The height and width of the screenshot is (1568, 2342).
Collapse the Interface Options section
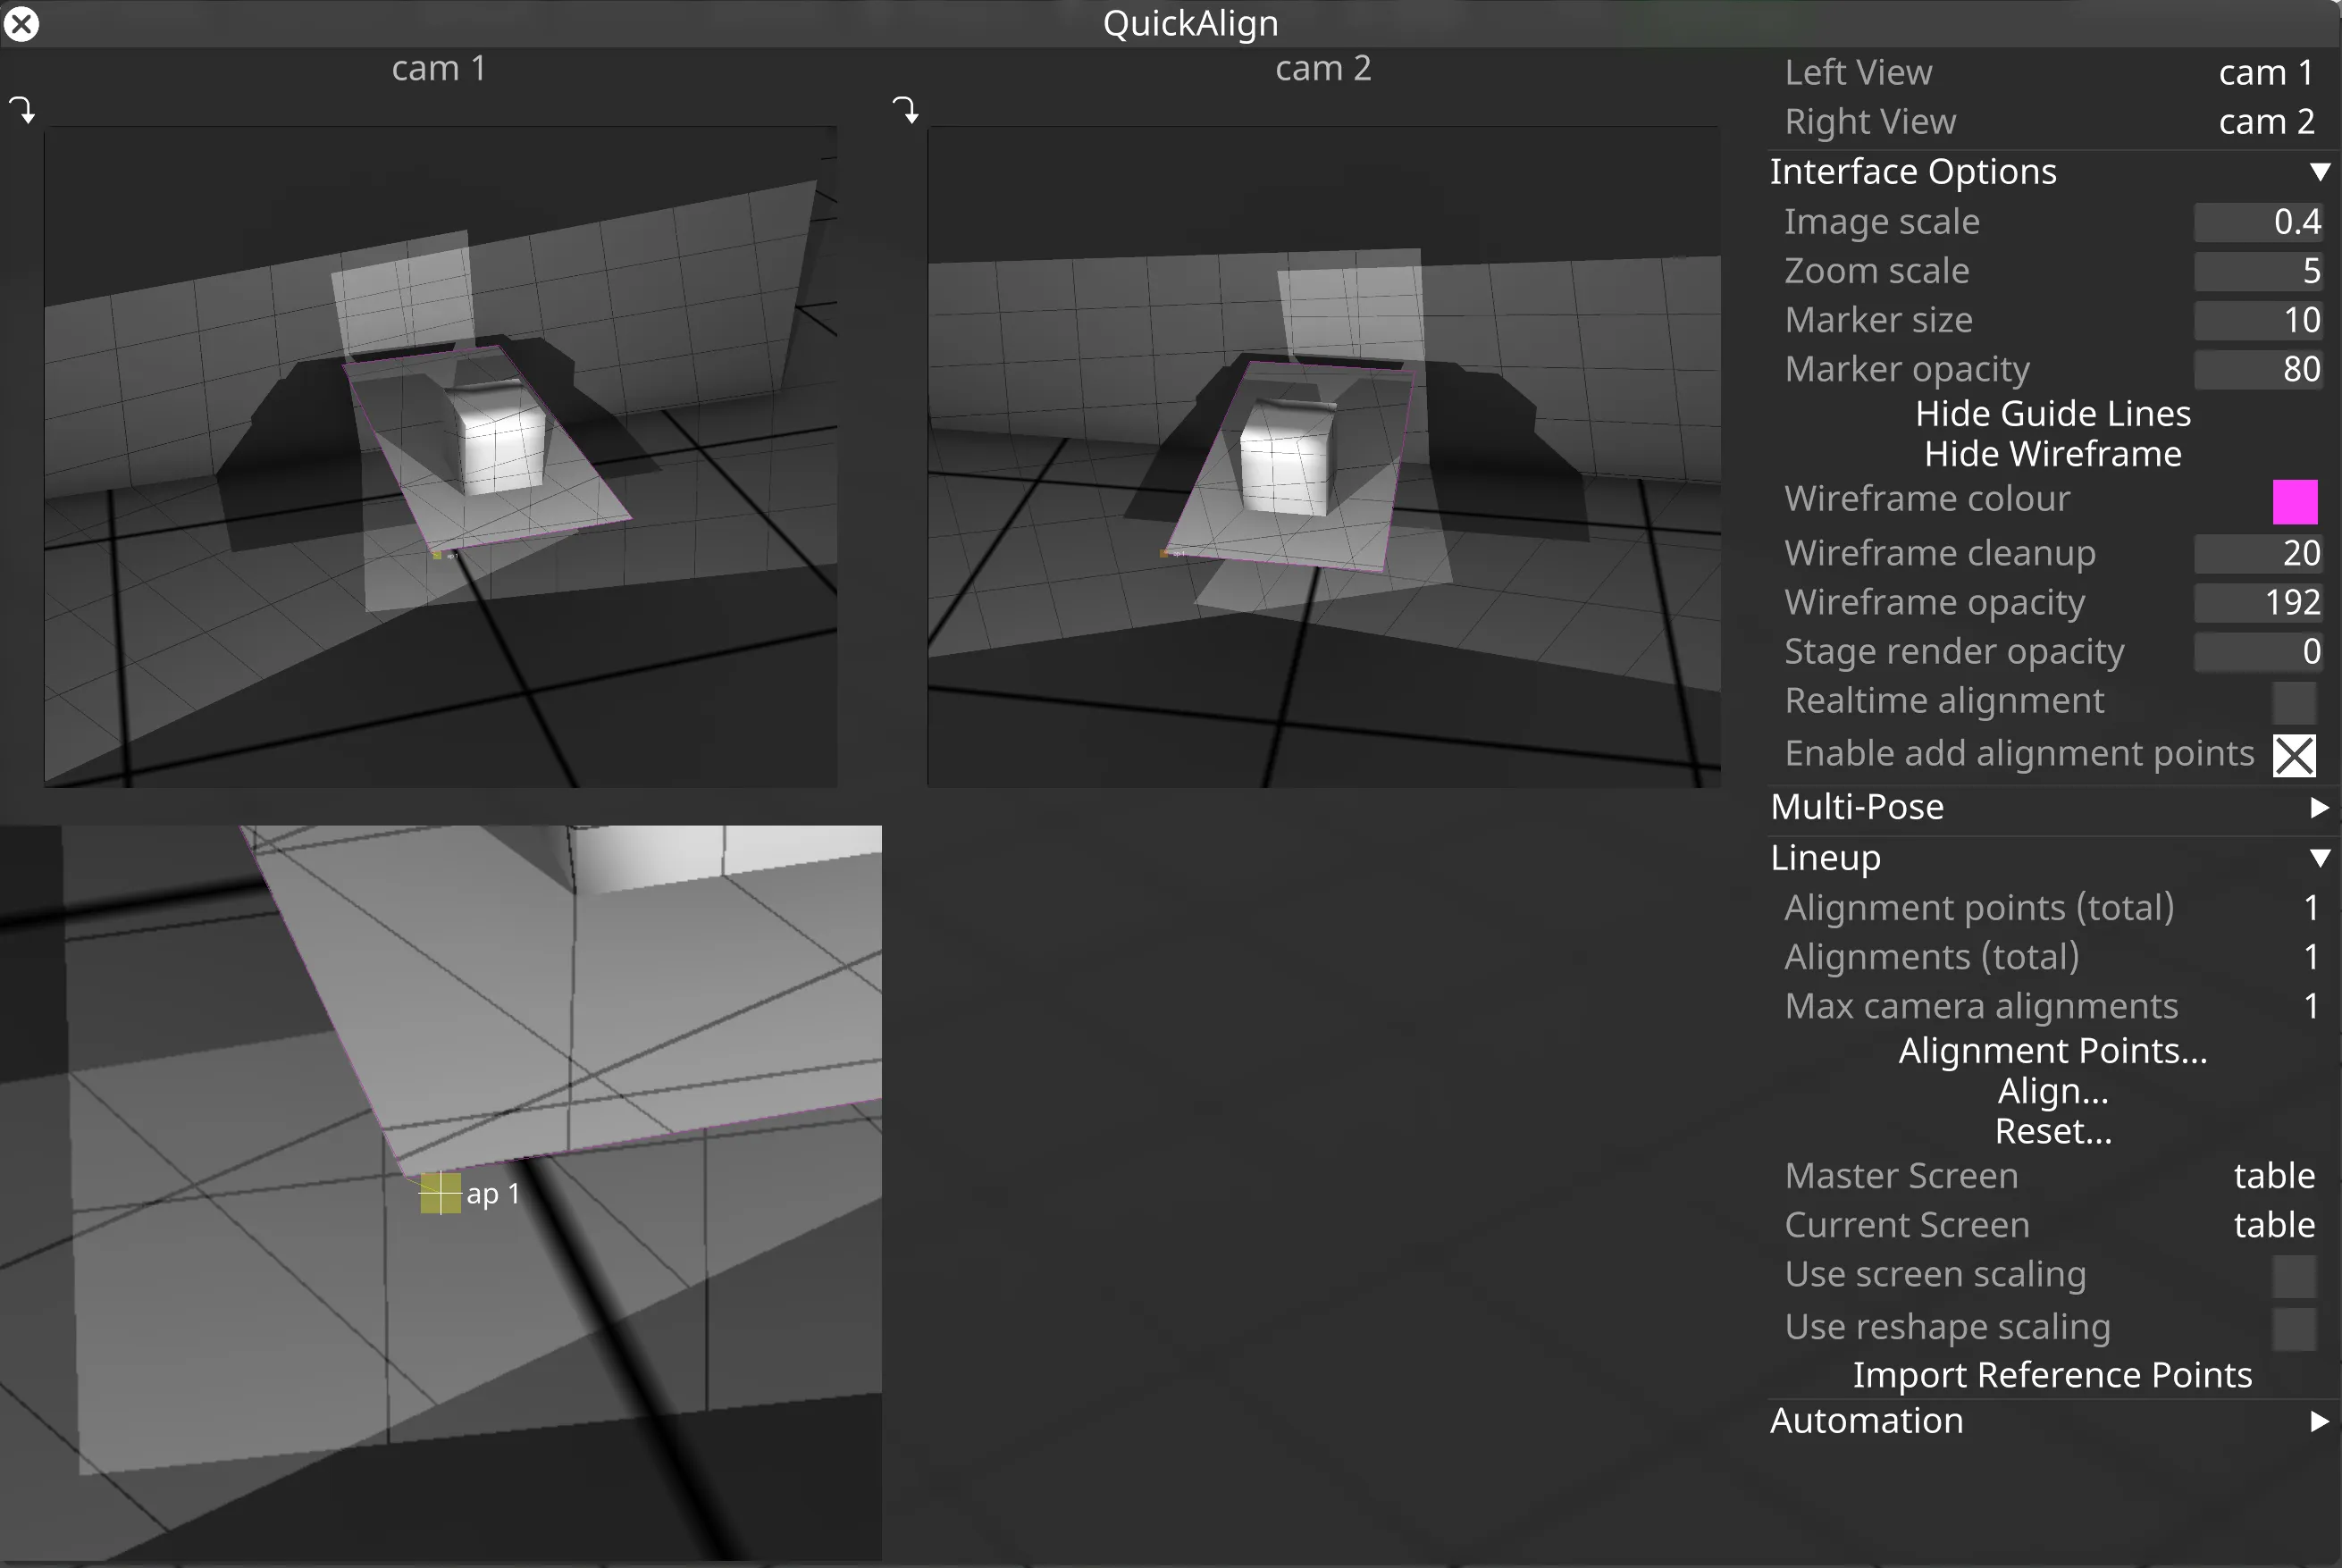2319,172
